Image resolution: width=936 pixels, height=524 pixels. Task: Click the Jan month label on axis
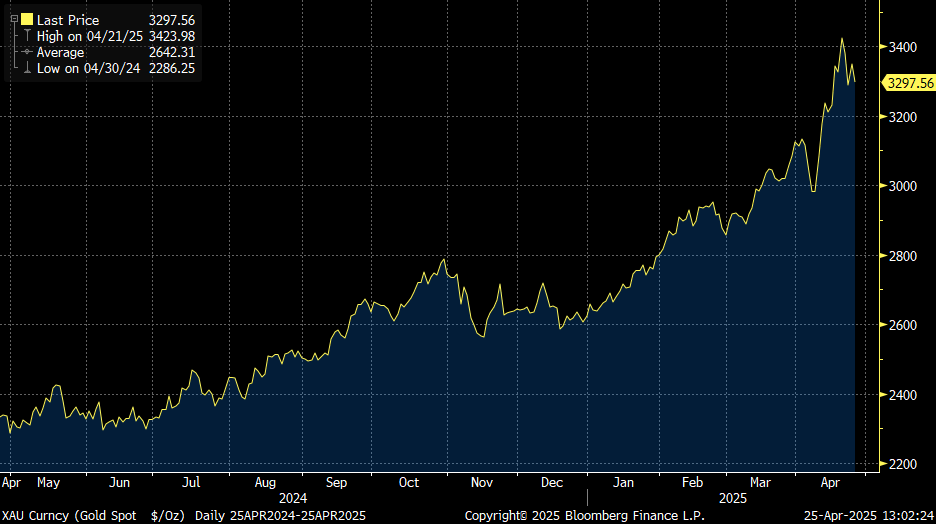point(623,483)
